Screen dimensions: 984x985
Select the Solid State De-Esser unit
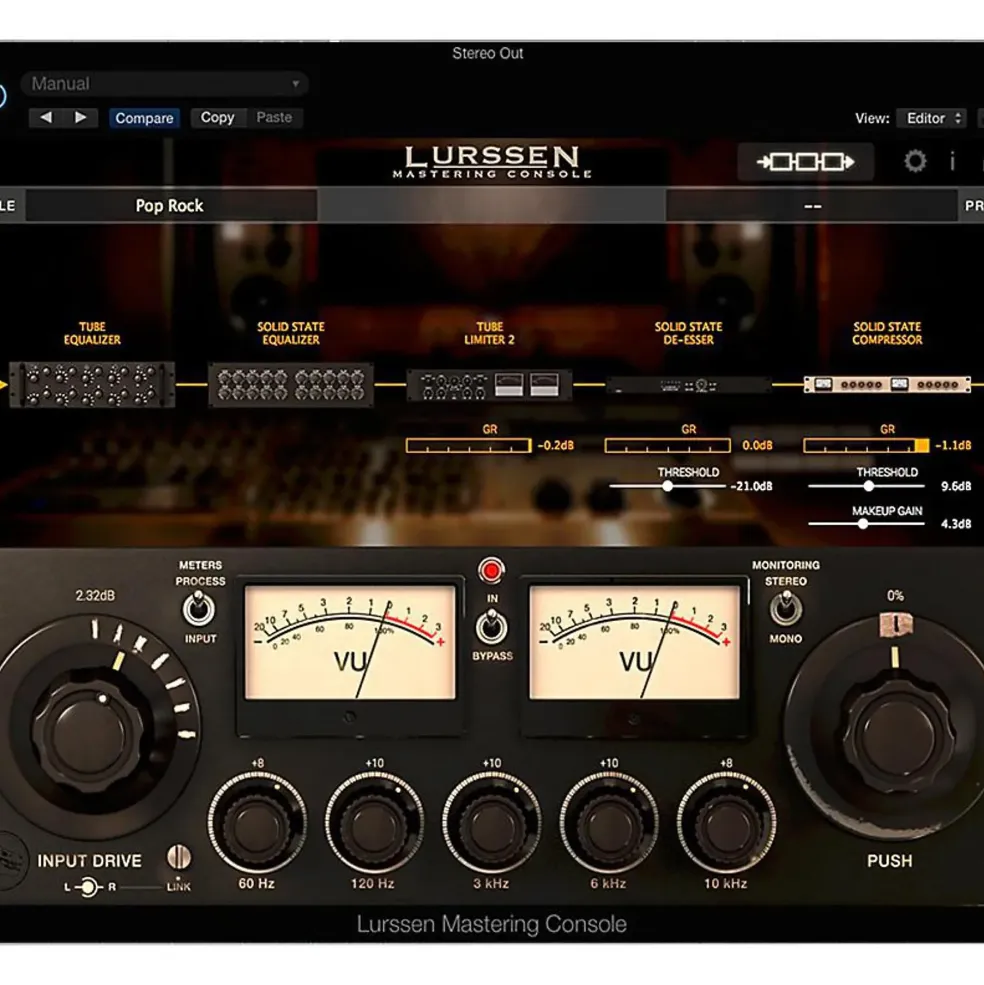(688, 385)
